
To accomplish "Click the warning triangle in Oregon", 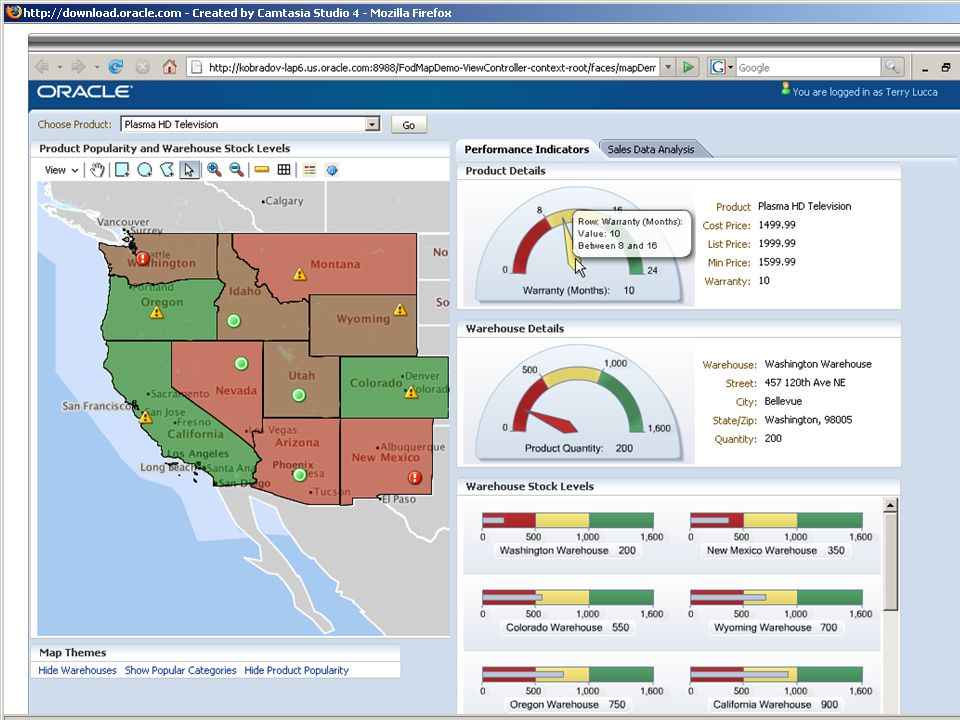I will 157,313.
